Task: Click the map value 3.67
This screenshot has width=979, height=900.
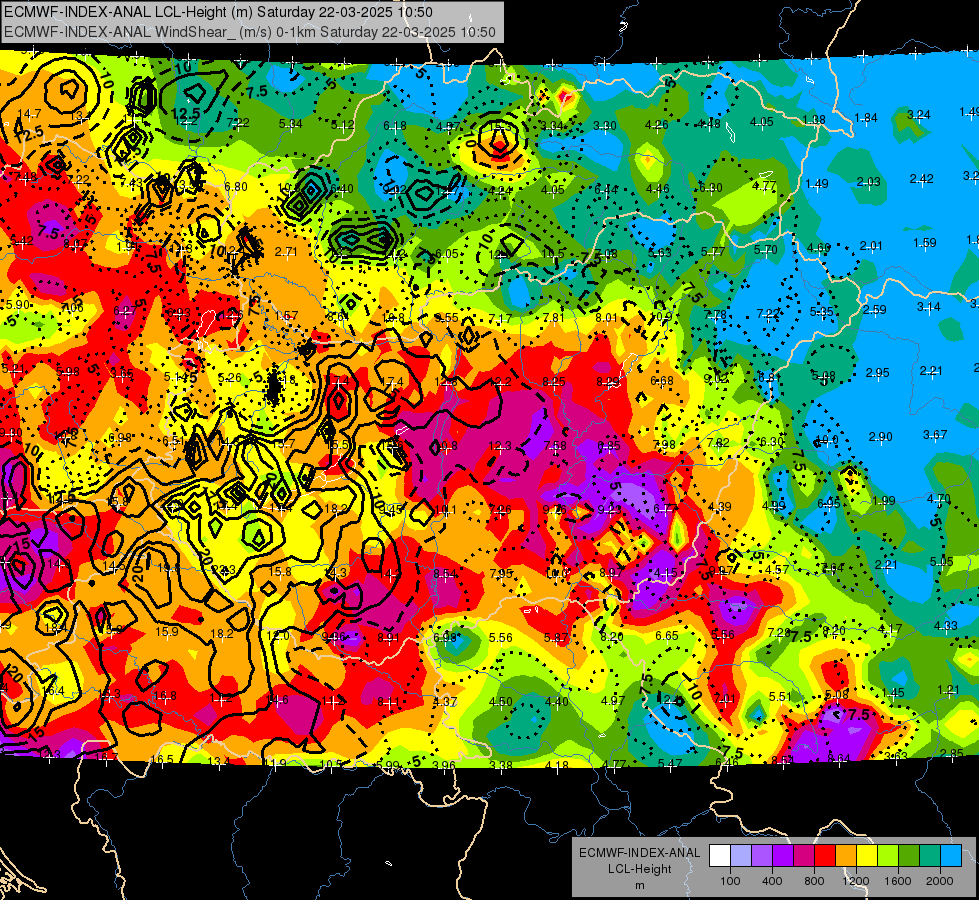Action: [x=935, y=434]
